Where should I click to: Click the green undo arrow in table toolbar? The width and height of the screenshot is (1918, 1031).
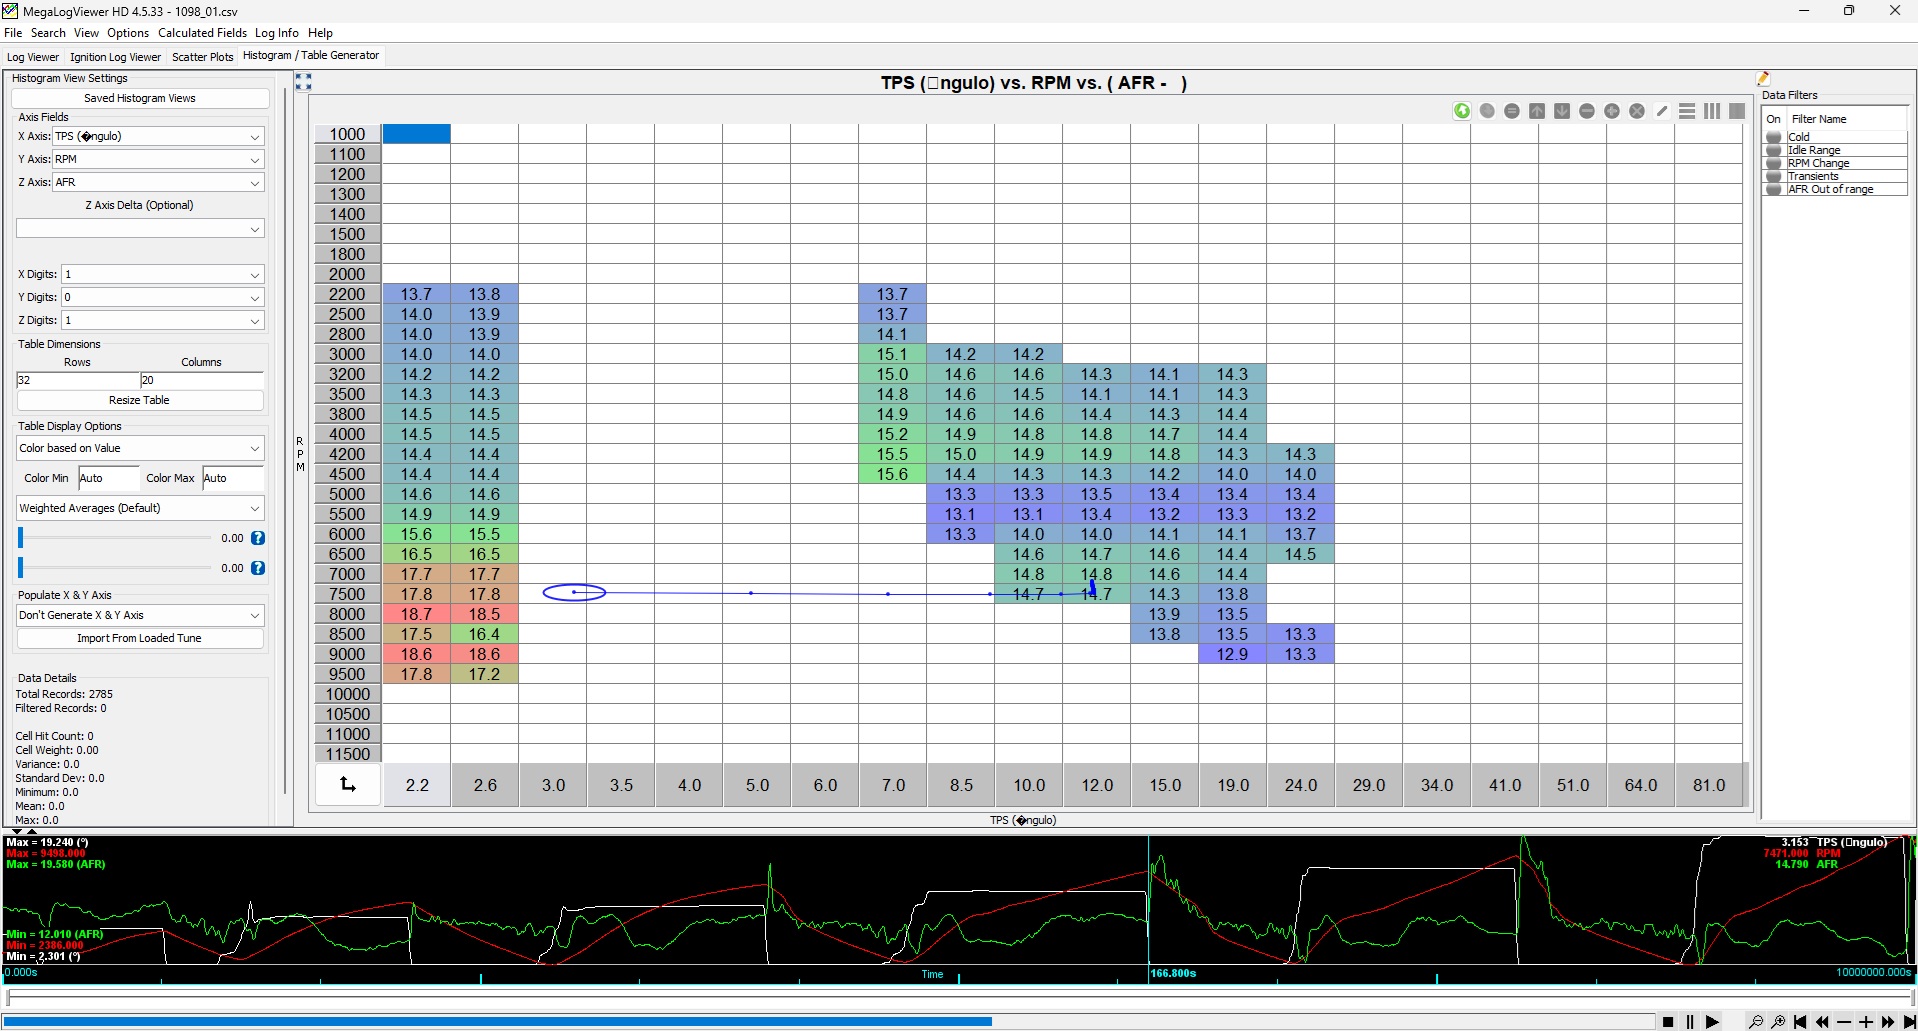point(1462,111)
